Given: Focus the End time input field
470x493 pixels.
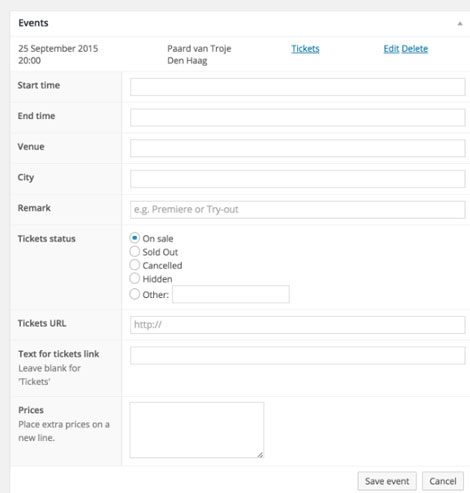Looking at the screenshot, I should (298, 118).
